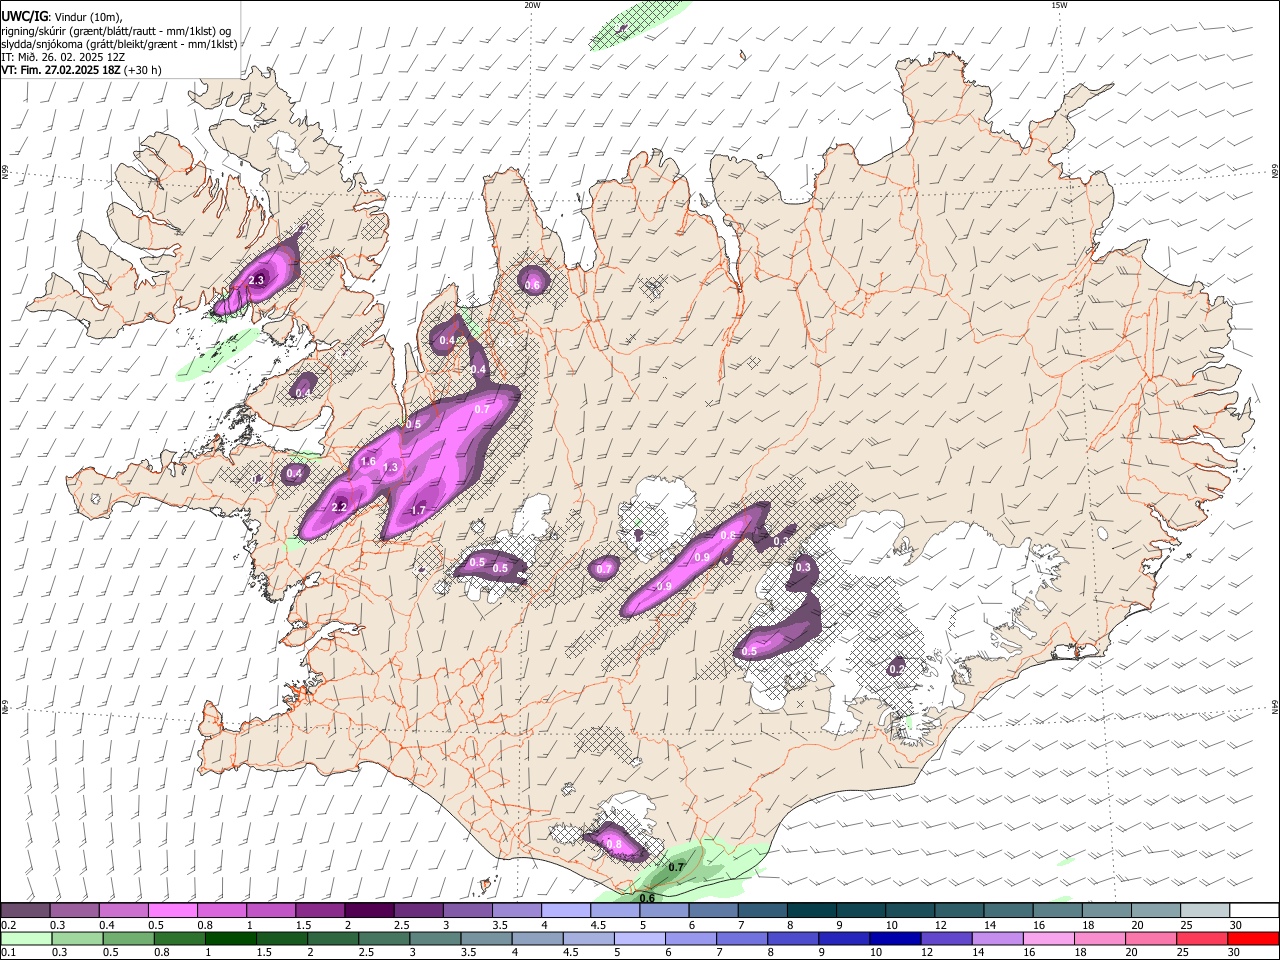
Task: Select the black 0.6 label off the south coast
Action: (647, 898)
